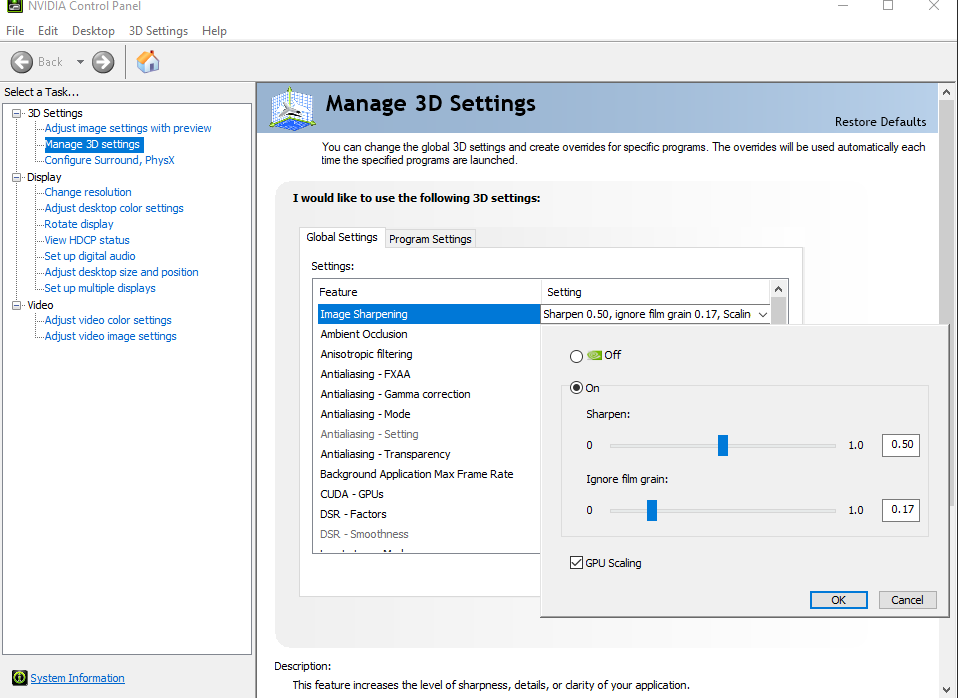The image size is (958, 698).
Task: Select the Off radio button
Action: coord(576,356)
